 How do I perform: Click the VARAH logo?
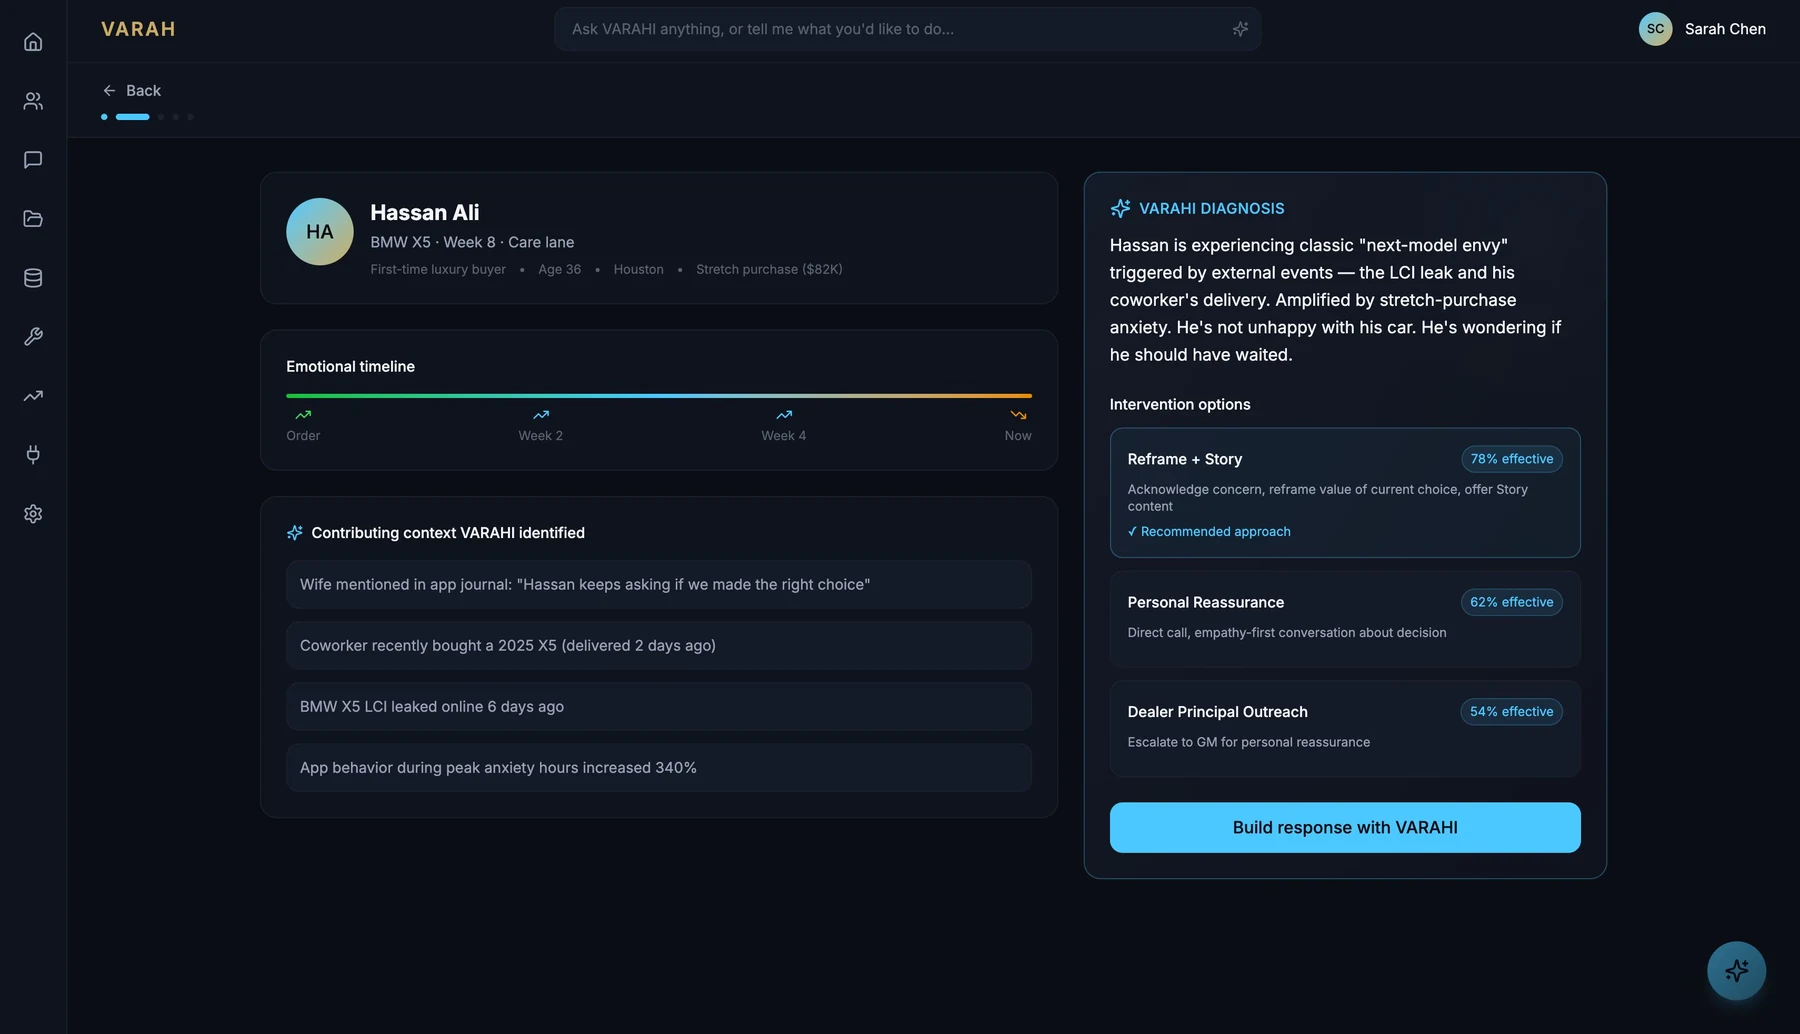pos(138,29)
